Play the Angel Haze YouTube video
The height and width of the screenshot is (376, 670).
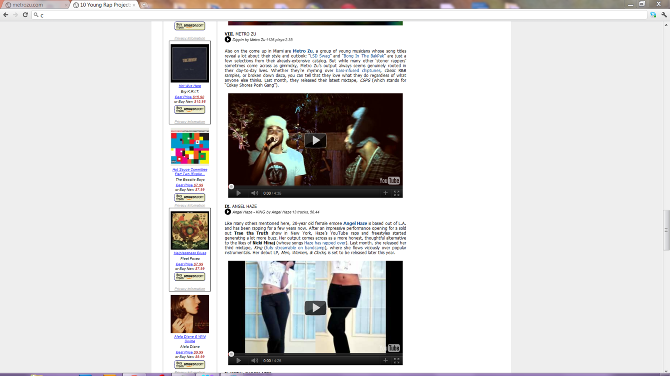(315, 308)
